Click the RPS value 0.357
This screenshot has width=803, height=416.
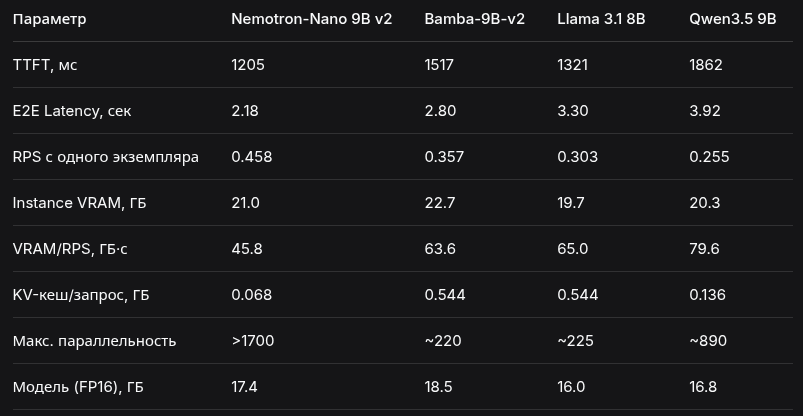[444, 157]
